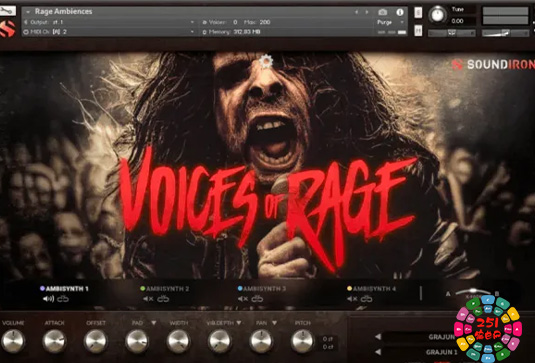Click the Memory icon in header
The width and height of the screenshot is (535, 363).
(x=205, y=32)
